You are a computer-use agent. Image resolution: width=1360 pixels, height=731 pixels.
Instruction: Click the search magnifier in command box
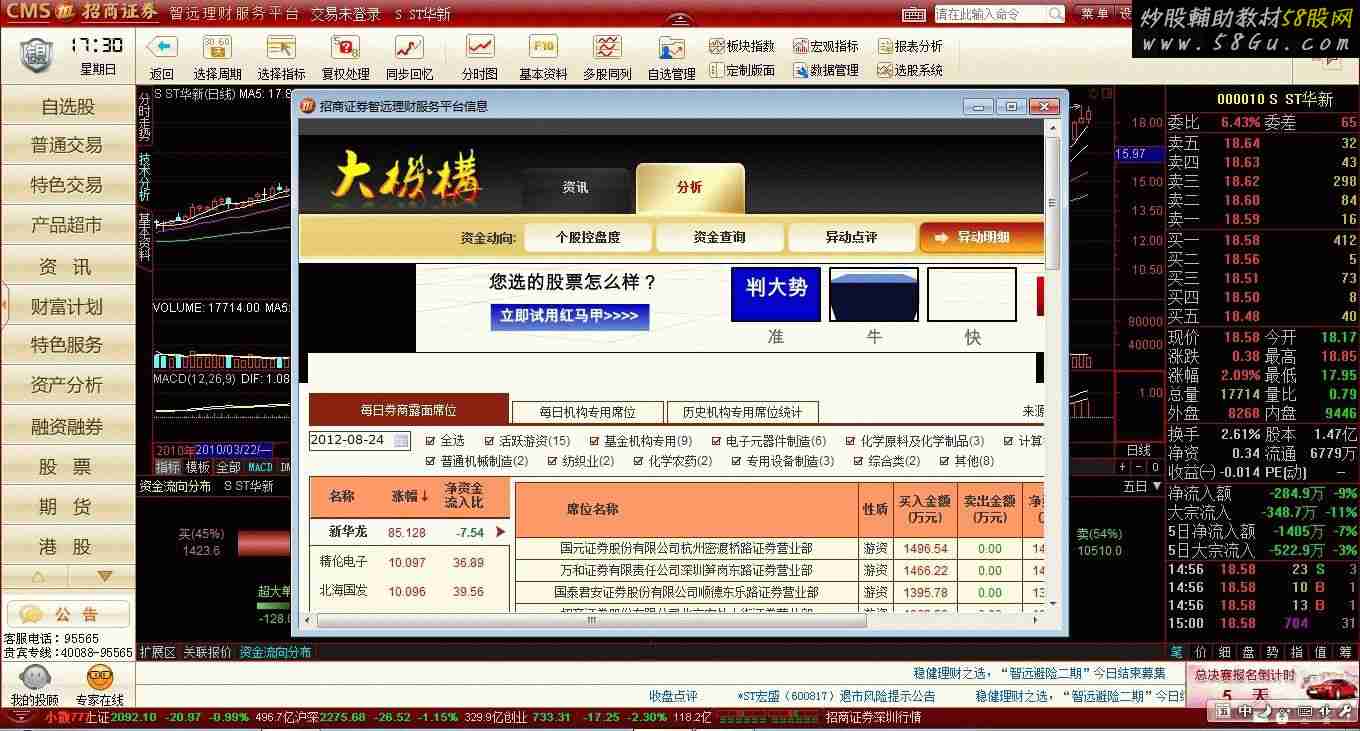click(x=1056, y=14)
